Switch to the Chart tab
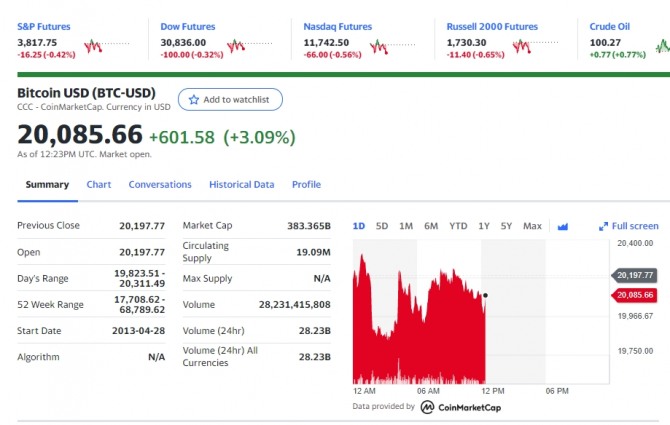The image size is (670, 425). [x=98, y=185]
